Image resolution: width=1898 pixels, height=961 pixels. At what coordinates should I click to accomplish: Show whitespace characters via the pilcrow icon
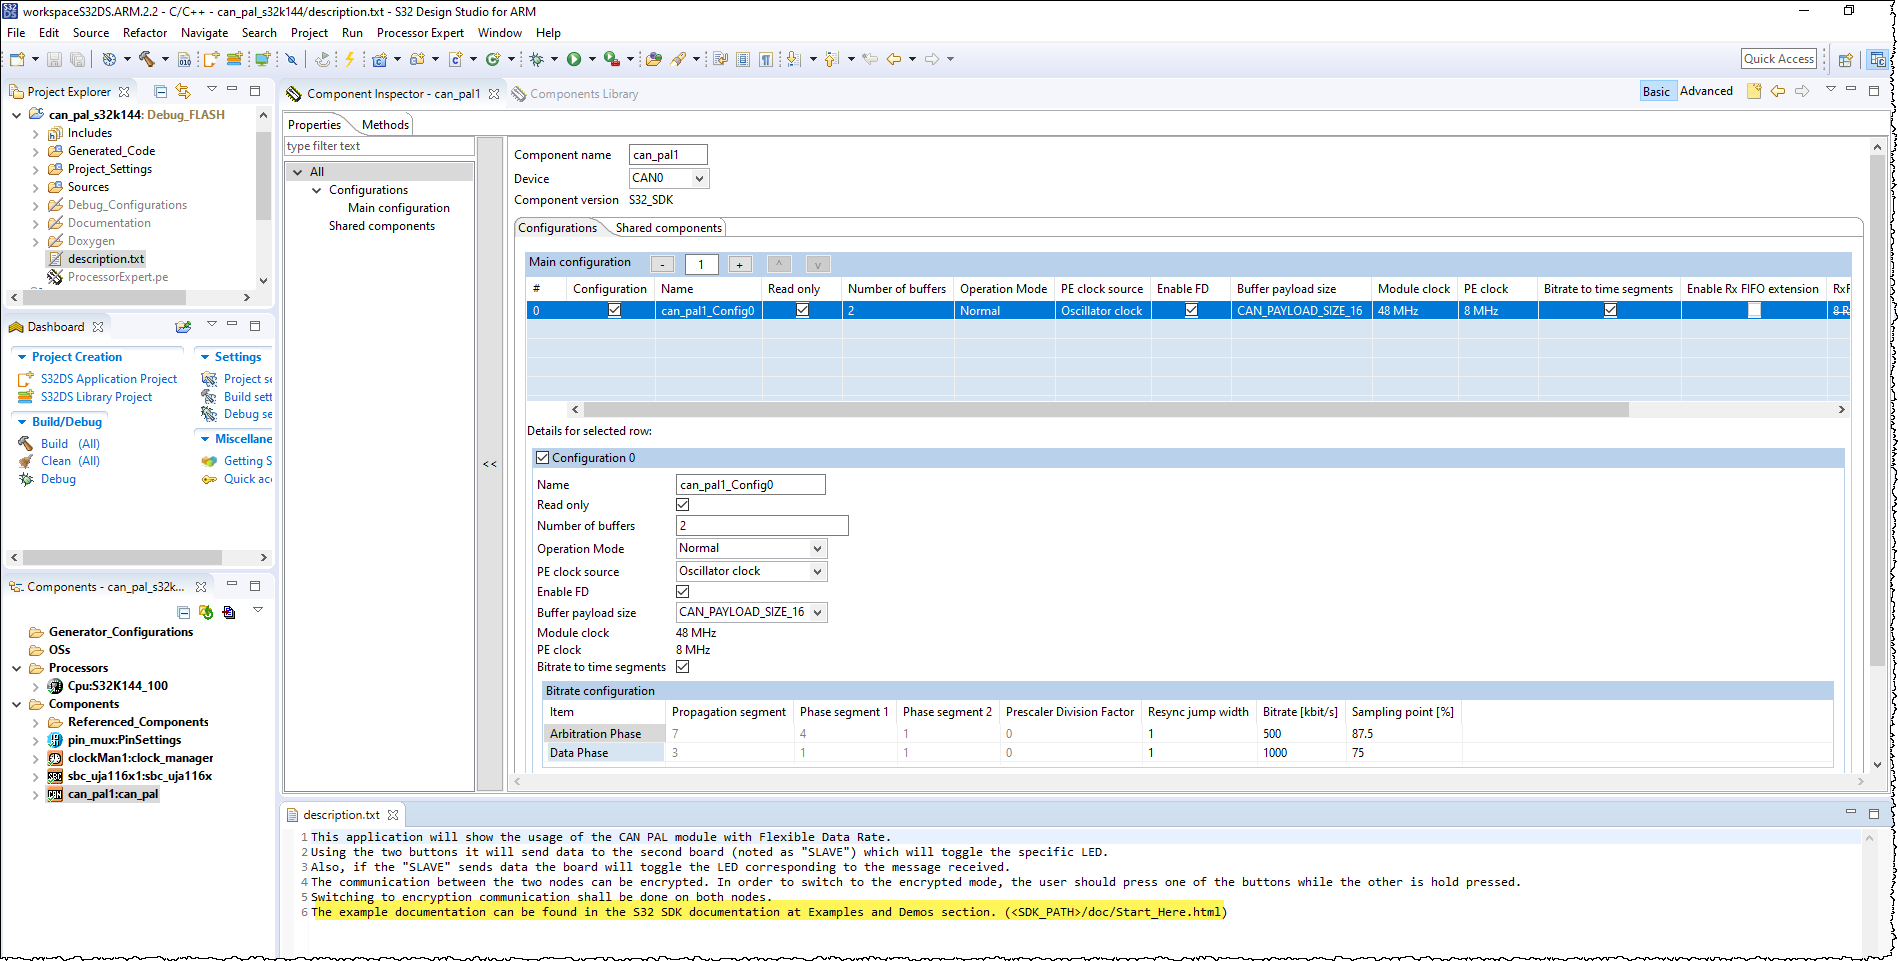click(766, 59)
